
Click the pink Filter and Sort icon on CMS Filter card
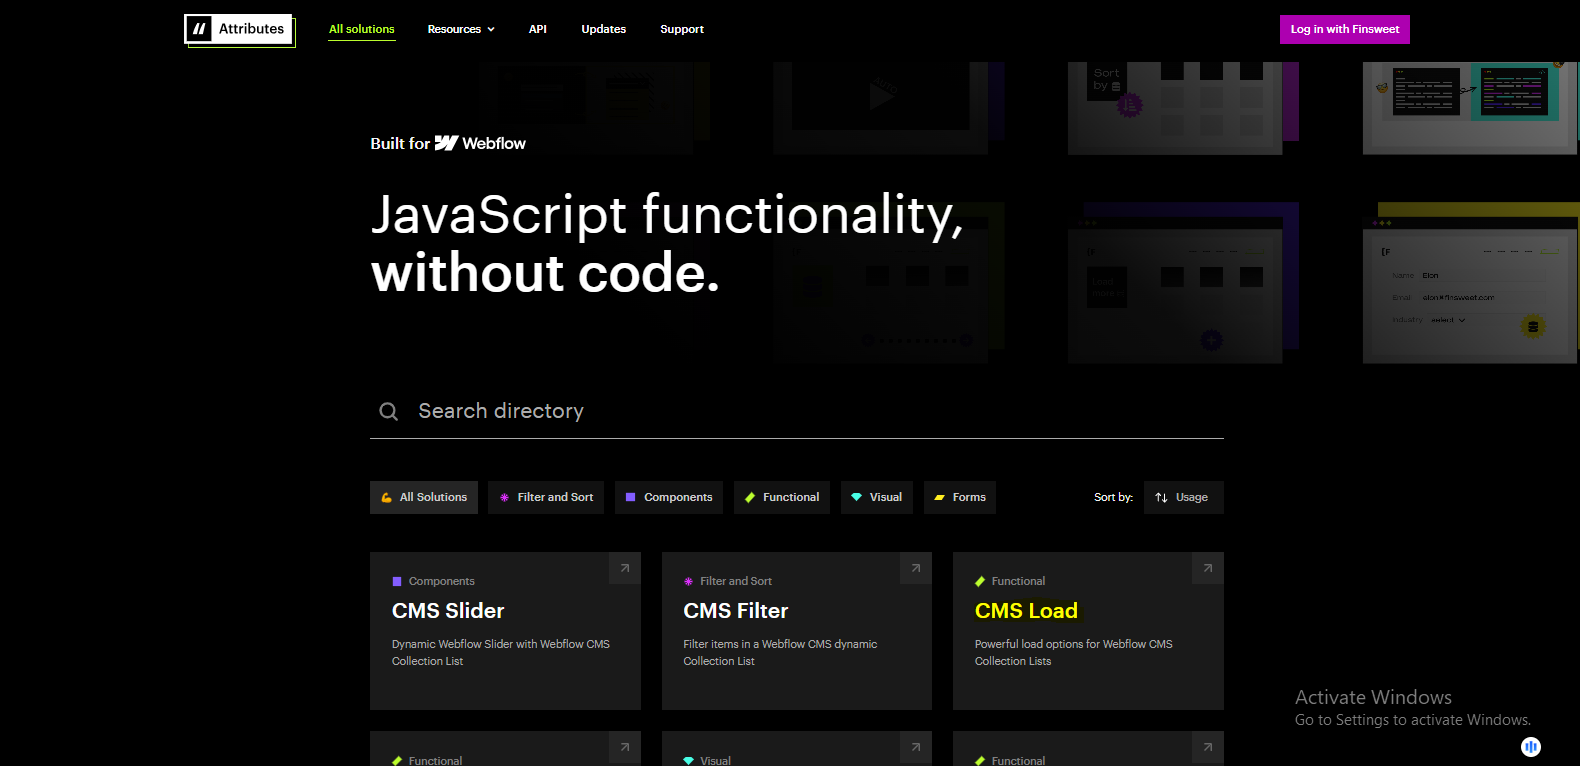(688, 581)
